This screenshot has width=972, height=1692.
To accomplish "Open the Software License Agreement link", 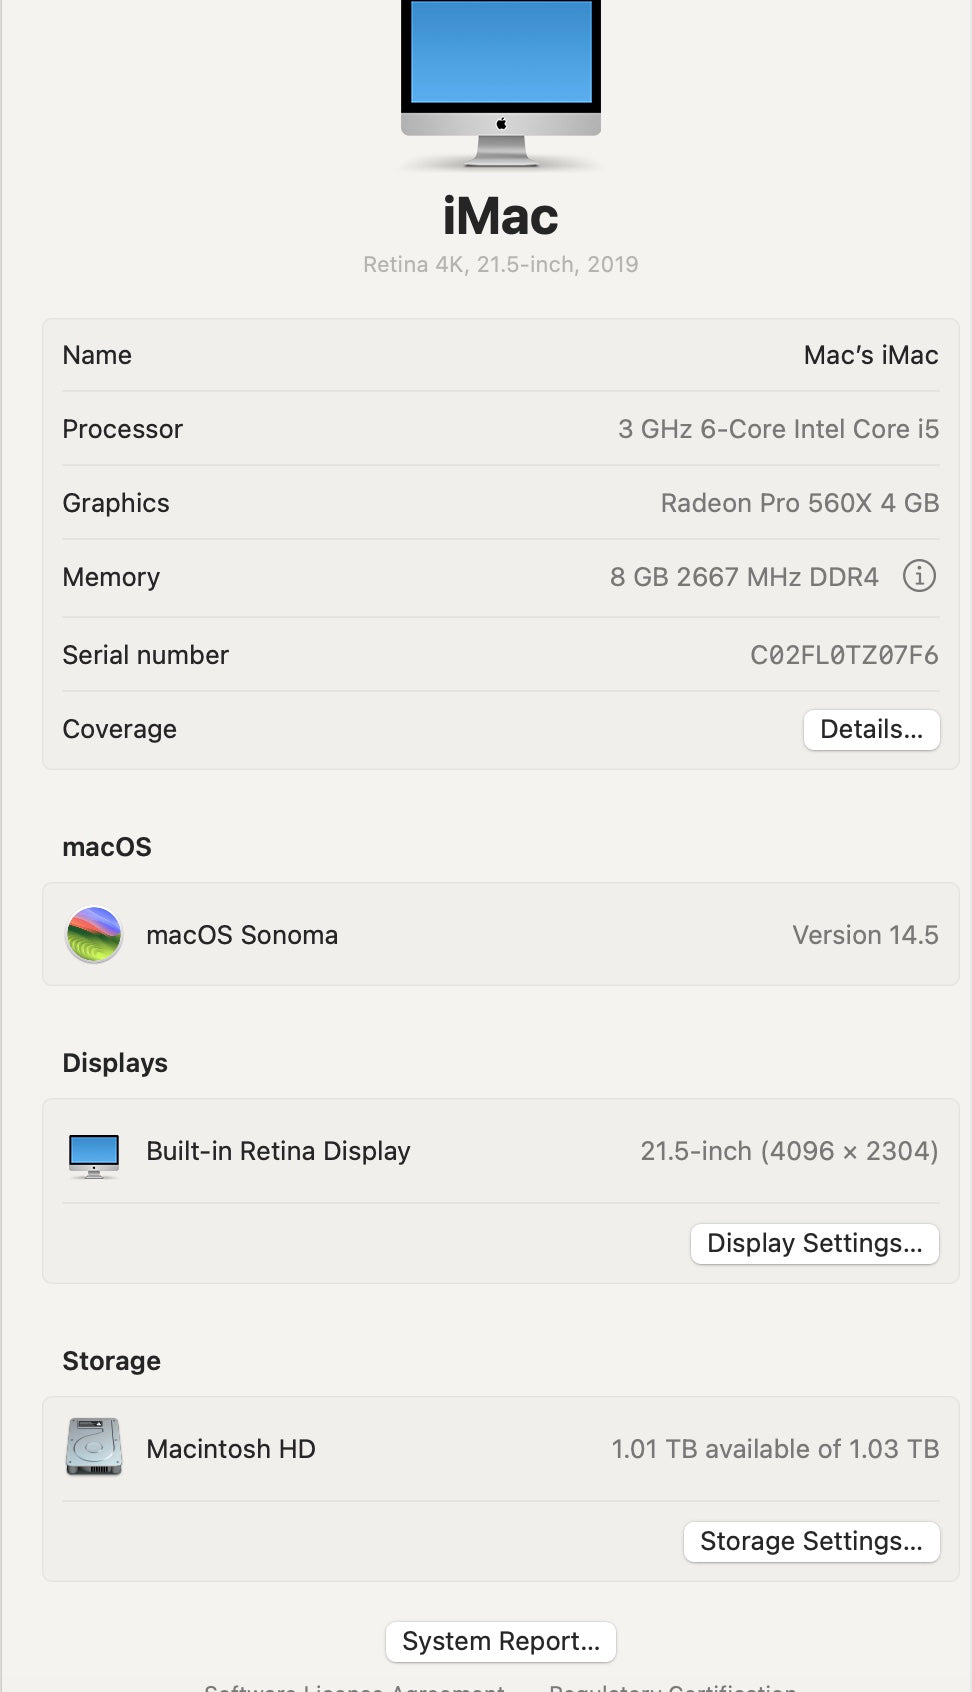I will [x=355, y=1686].
